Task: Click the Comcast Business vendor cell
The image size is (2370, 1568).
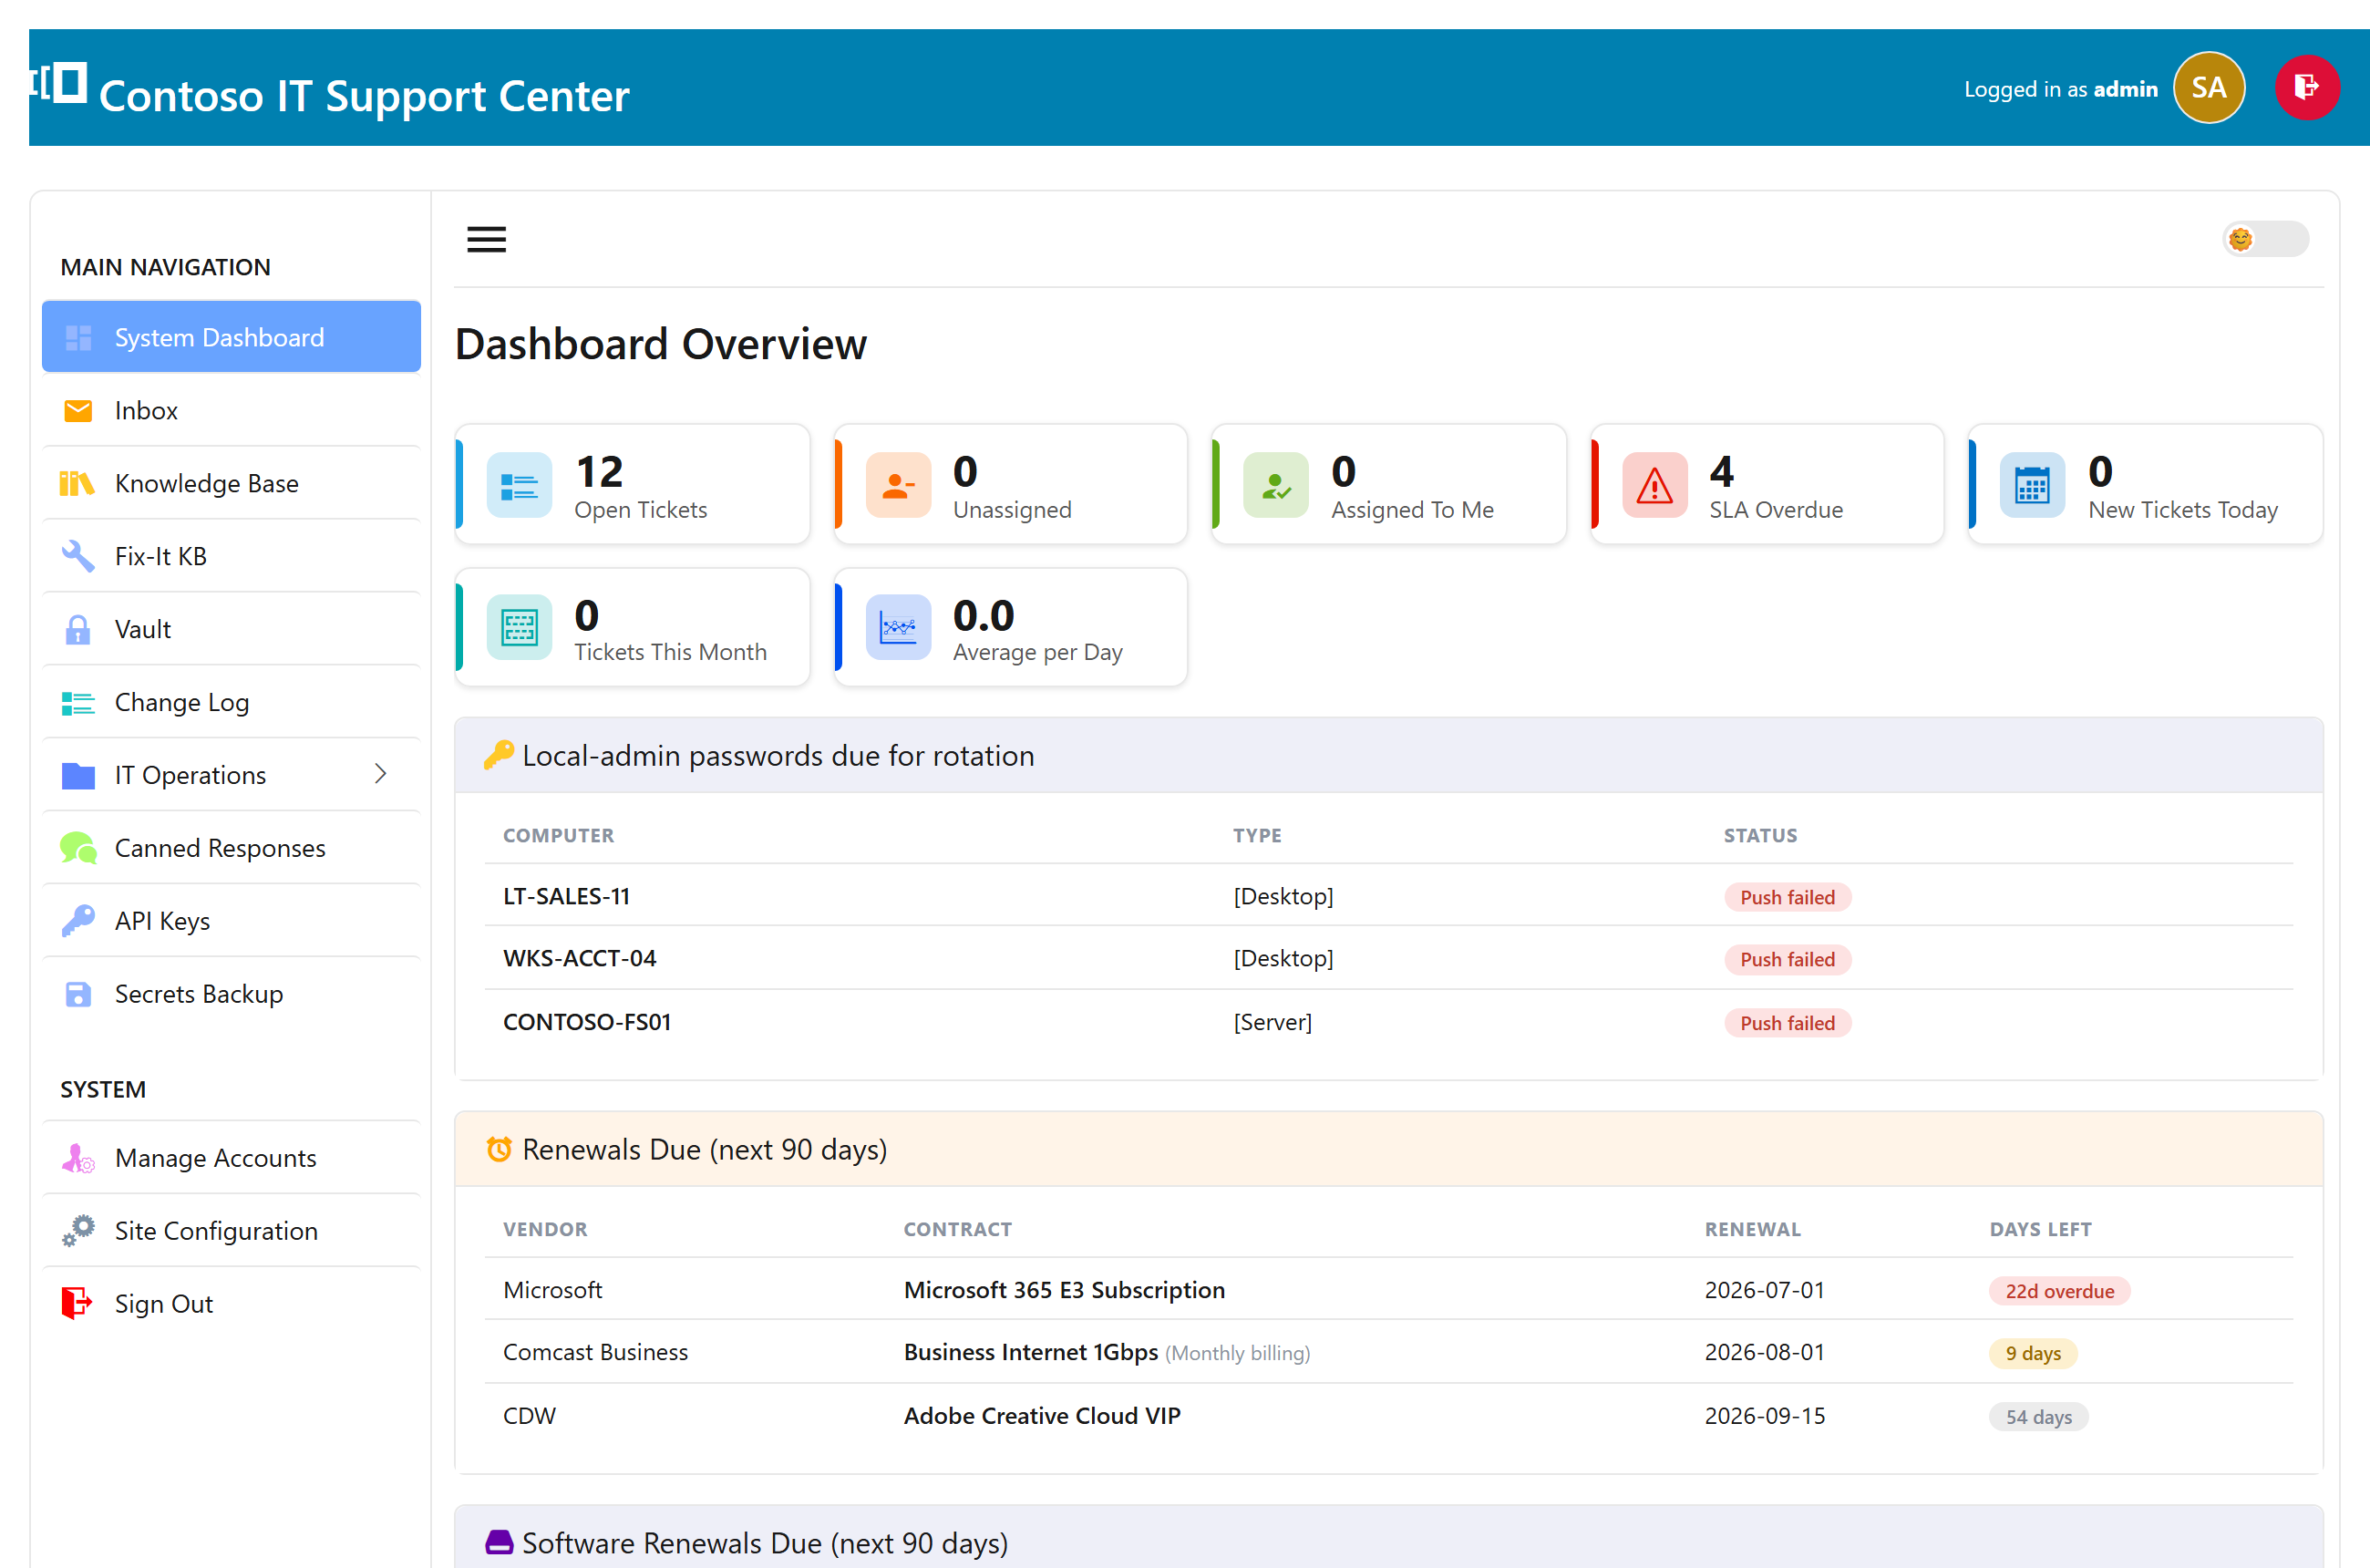Action: [x=595, y=1353]
